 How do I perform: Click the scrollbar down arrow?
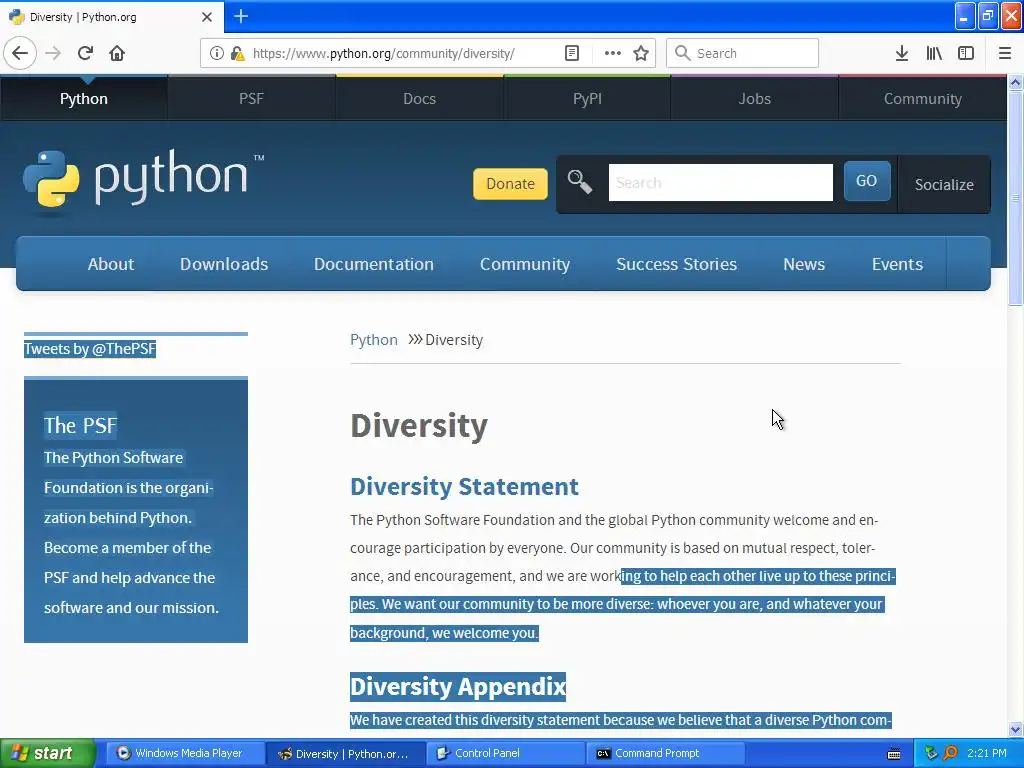1015,729
